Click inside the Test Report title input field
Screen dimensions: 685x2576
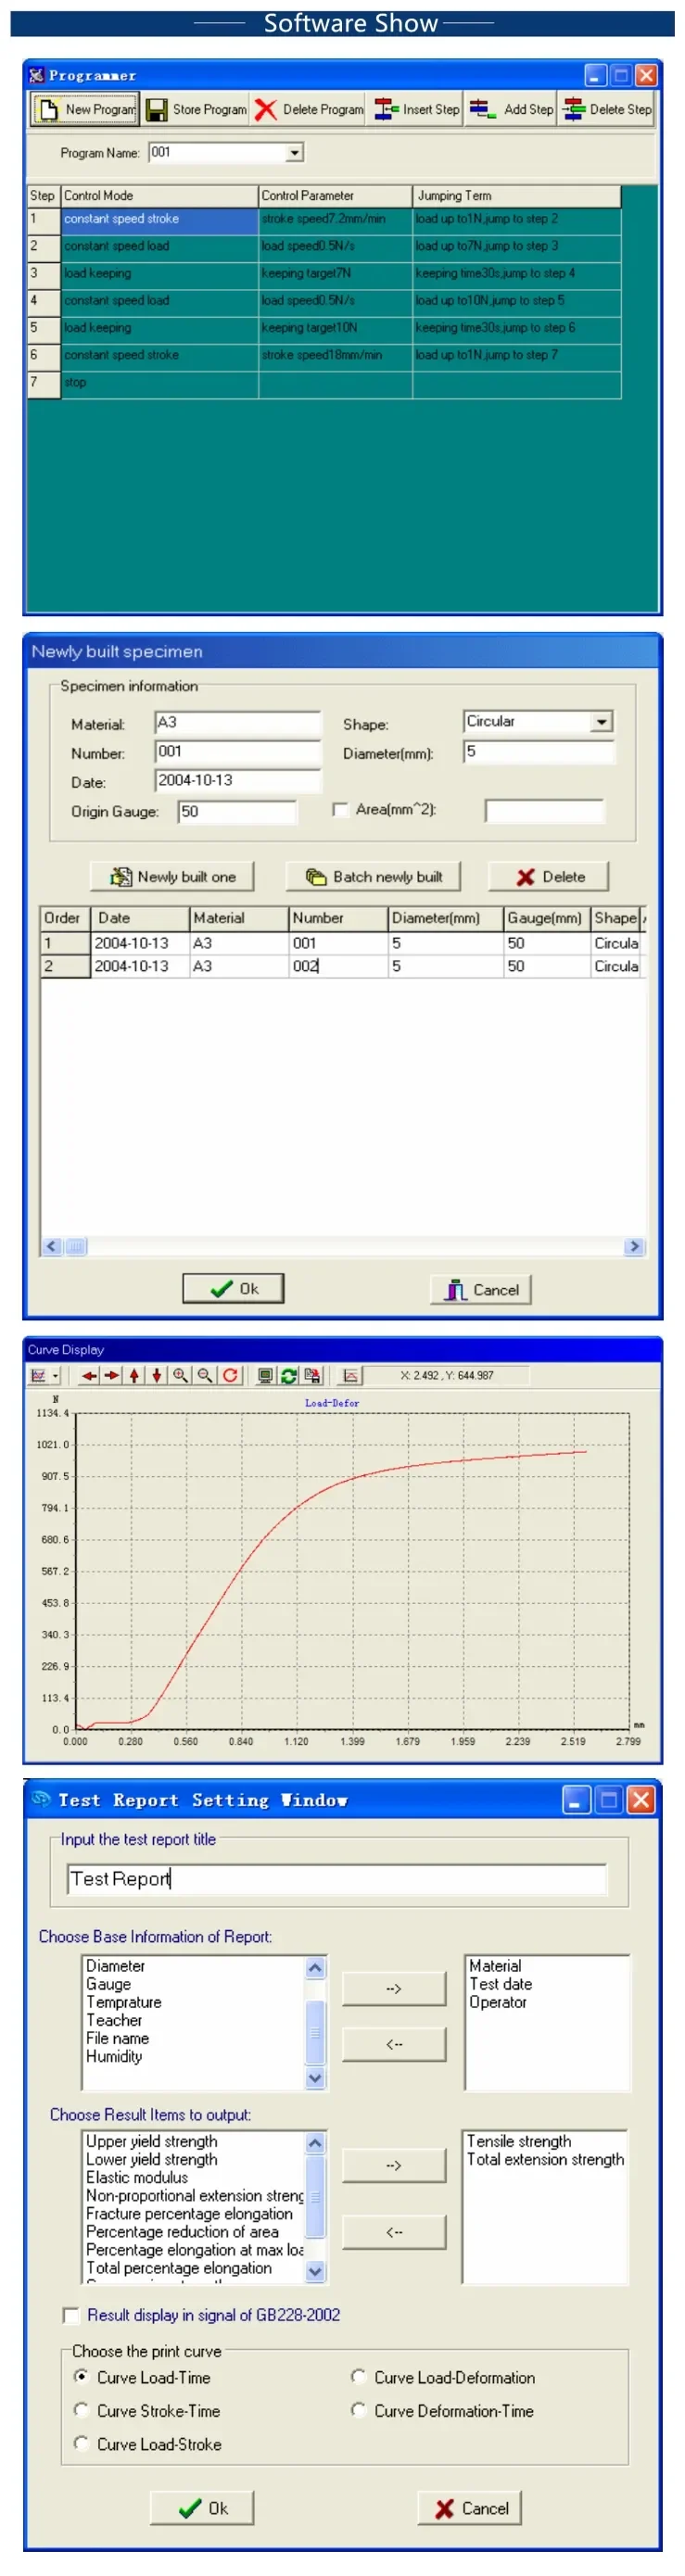336,1878
